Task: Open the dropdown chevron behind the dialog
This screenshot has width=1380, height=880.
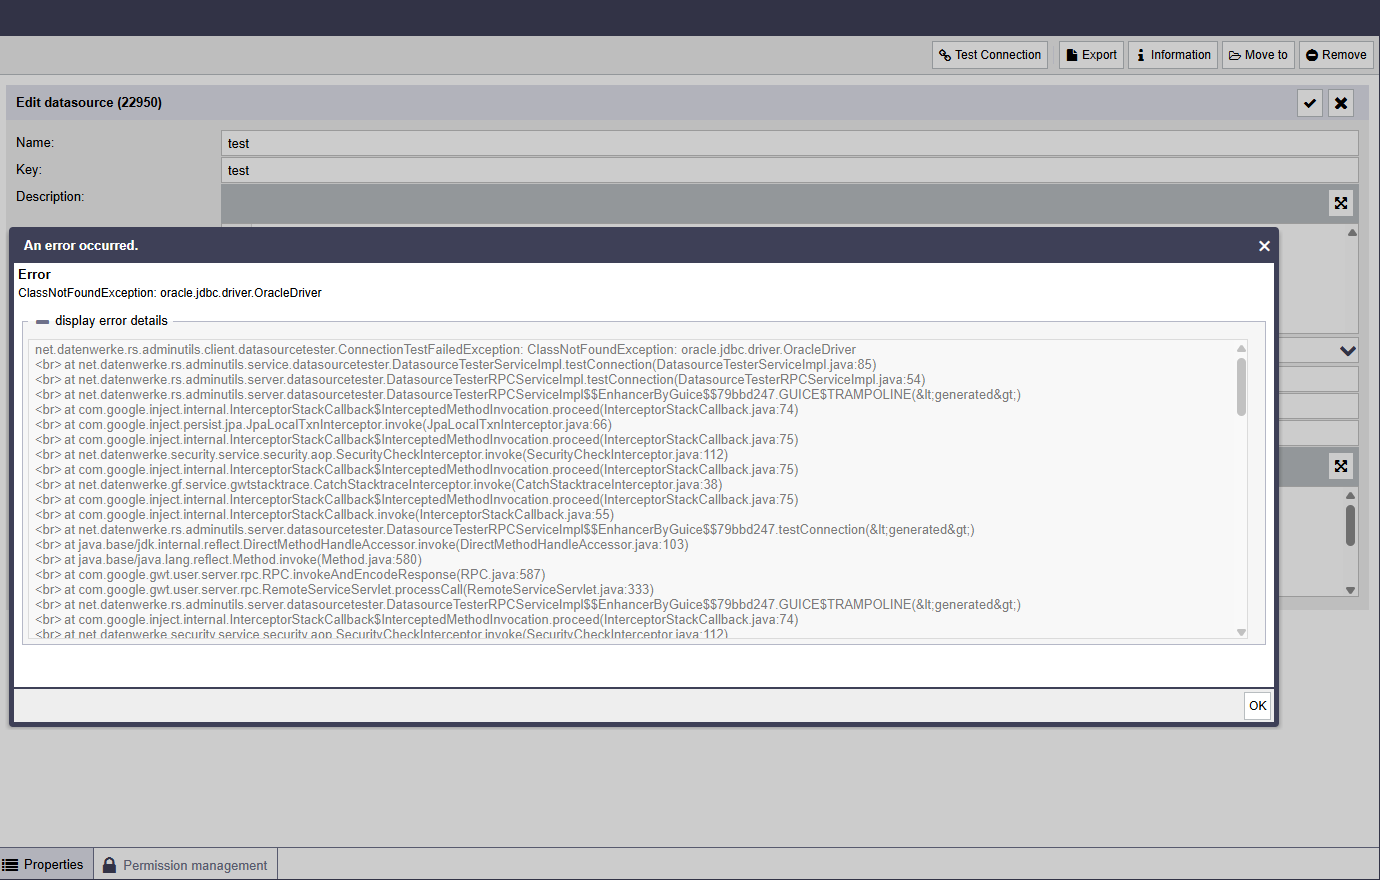Action: point(1348,351)
